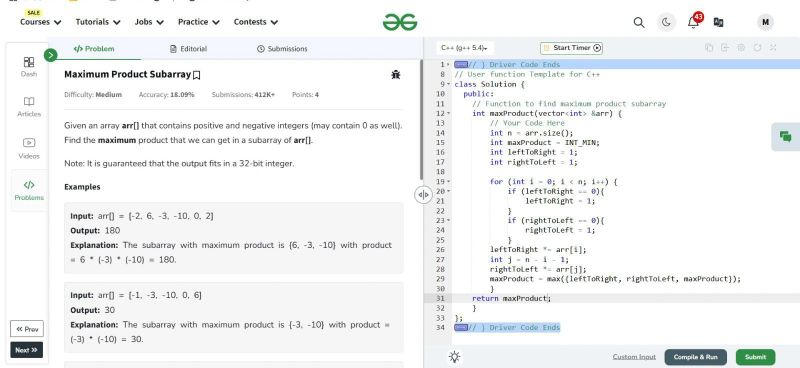Open the C++ language dropdown

pos(464,48)
